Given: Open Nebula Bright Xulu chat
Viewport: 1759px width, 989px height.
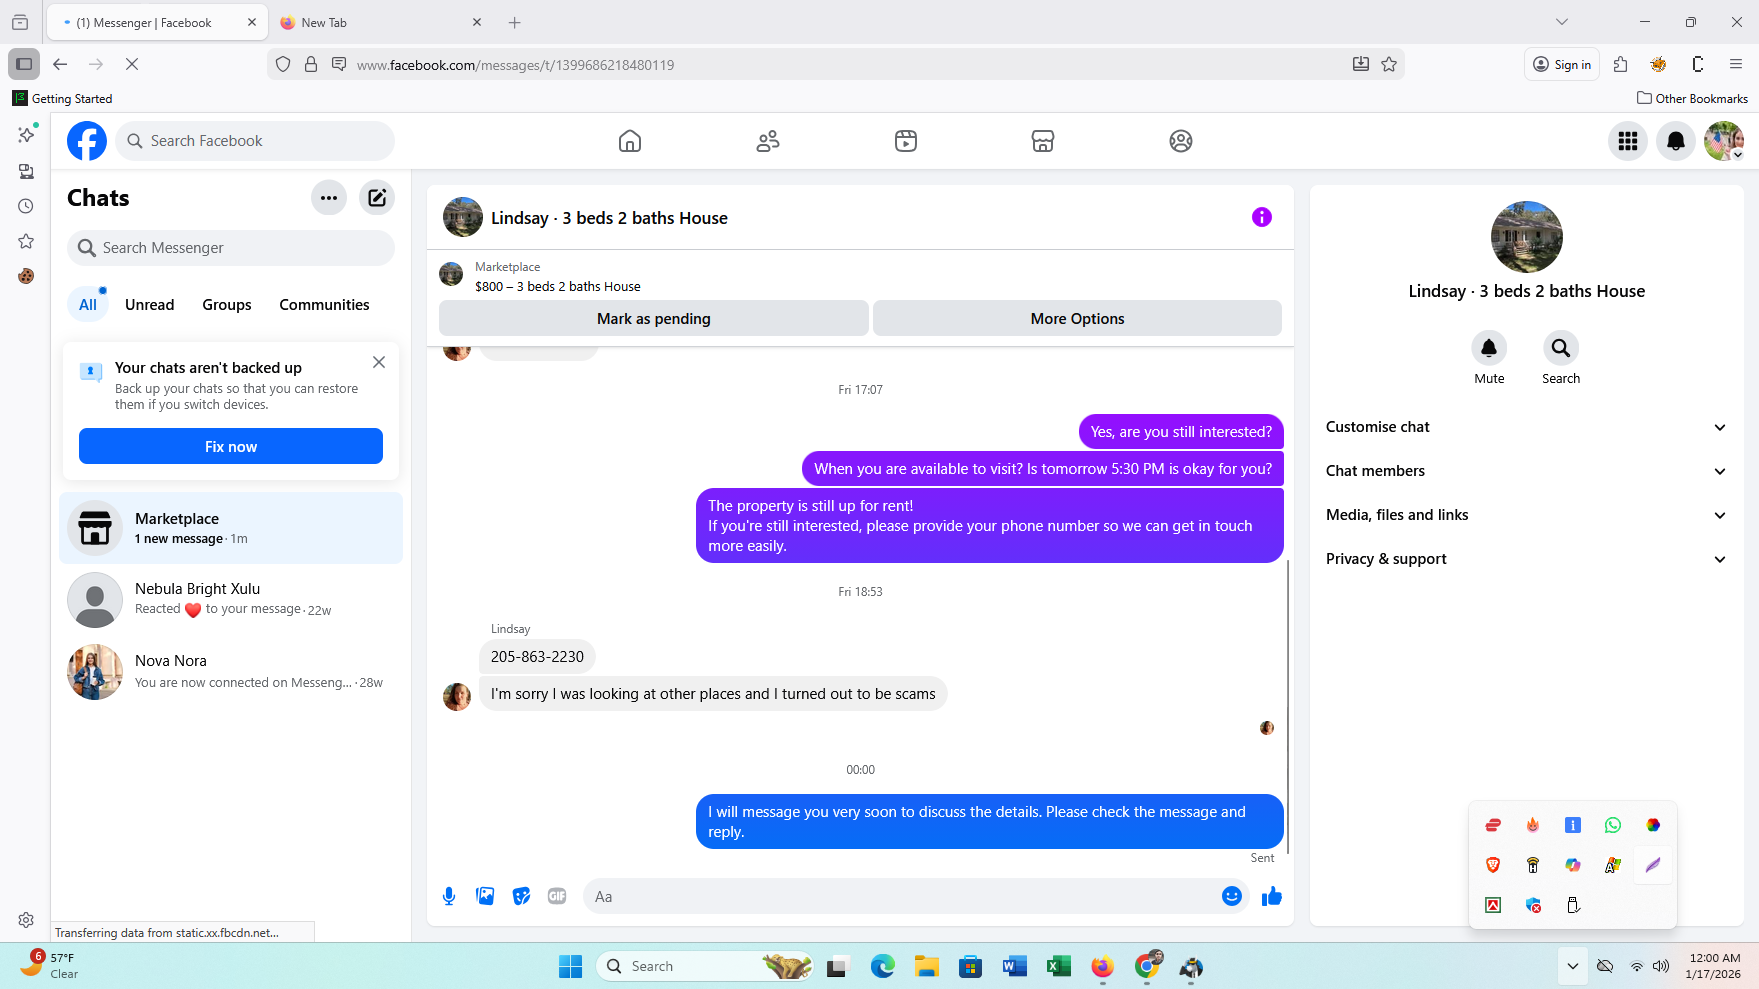Looking at the screenshot, I should tap(231, 600).
